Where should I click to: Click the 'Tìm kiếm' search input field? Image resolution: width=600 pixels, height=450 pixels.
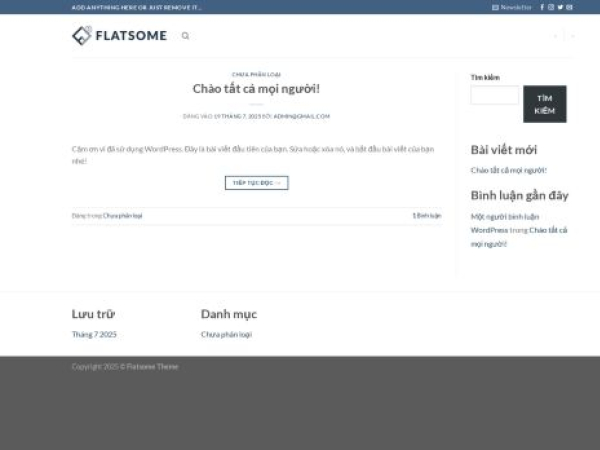coord(494,96)
